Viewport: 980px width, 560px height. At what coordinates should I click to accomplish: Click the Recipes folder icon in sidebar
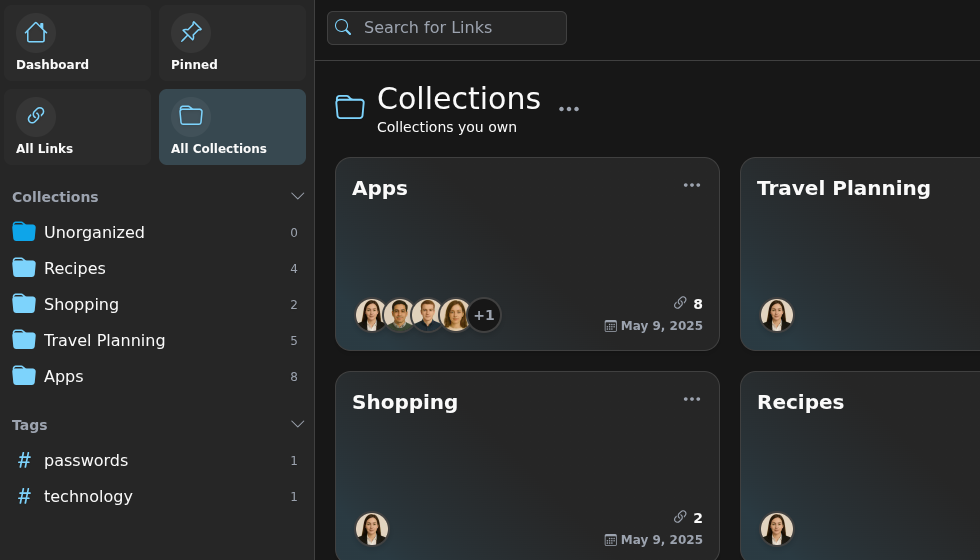24,268
